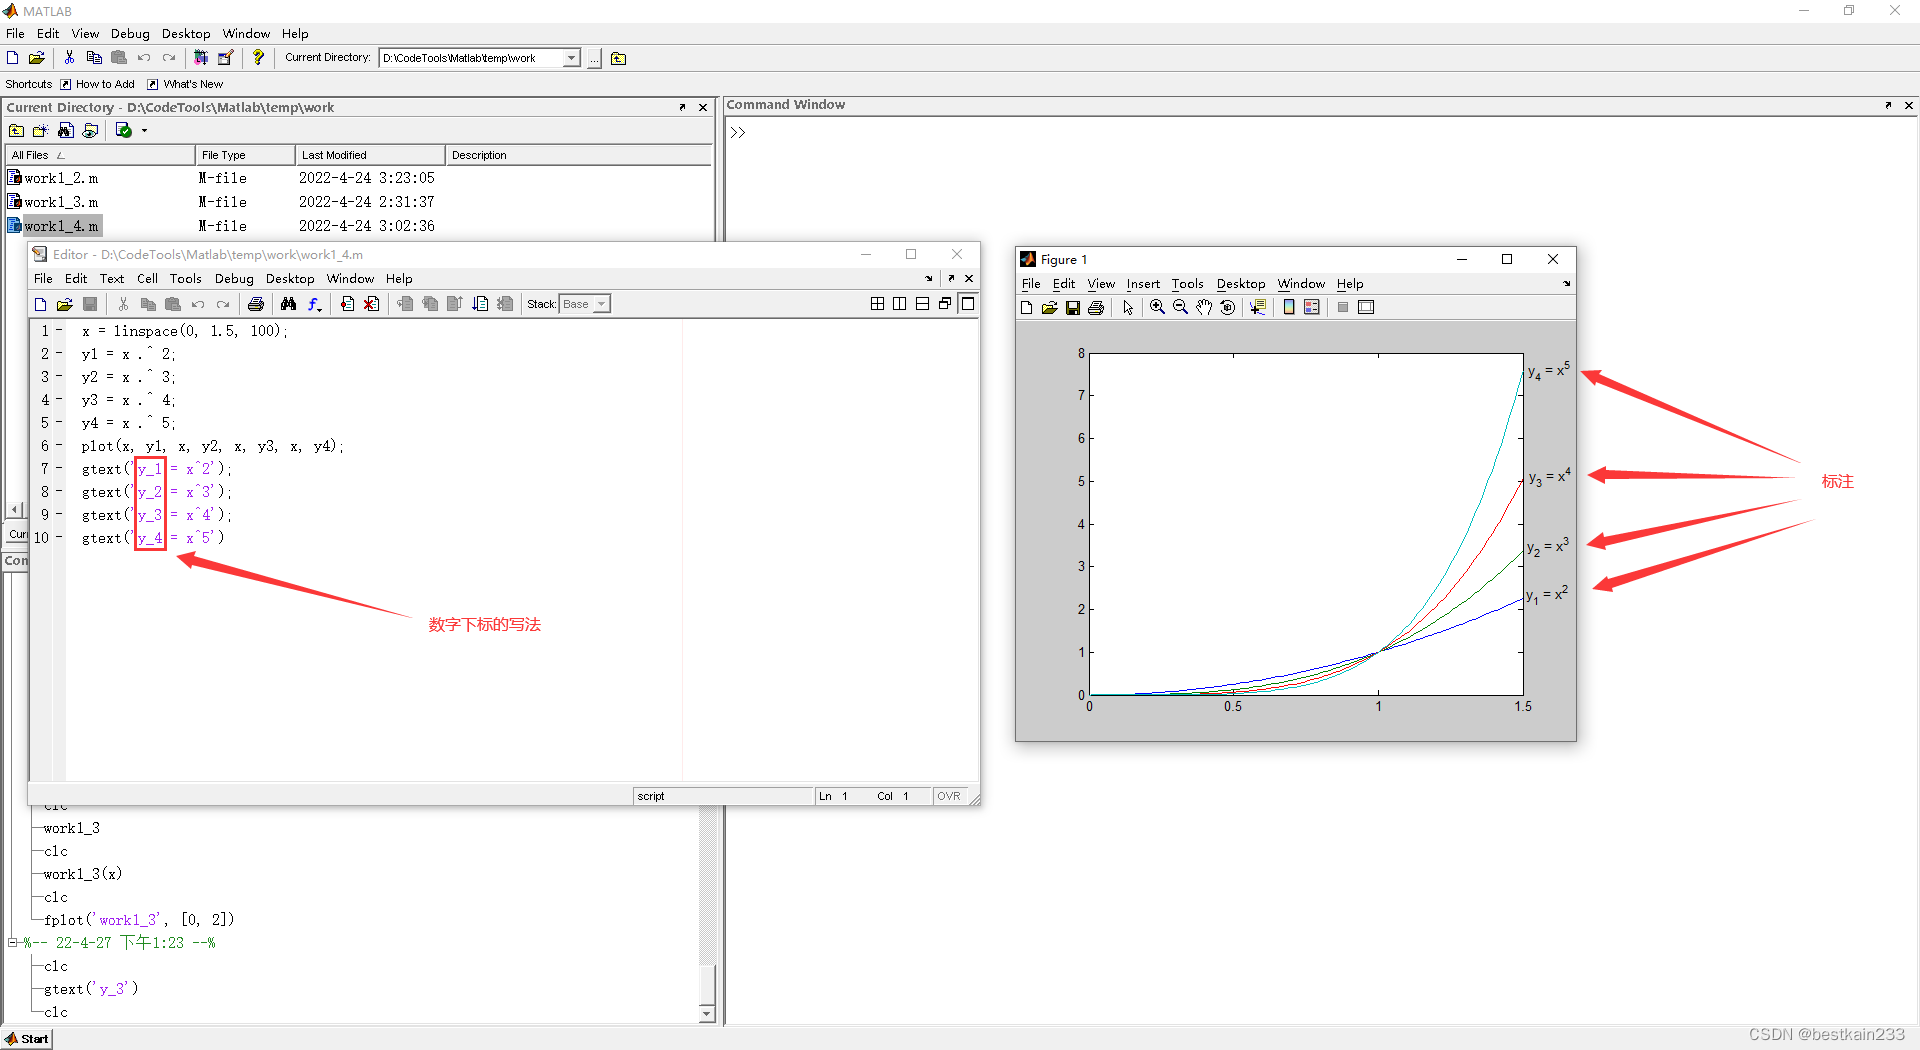Sort by the Last Modified column header
1920x1050 pixels.
370,155
